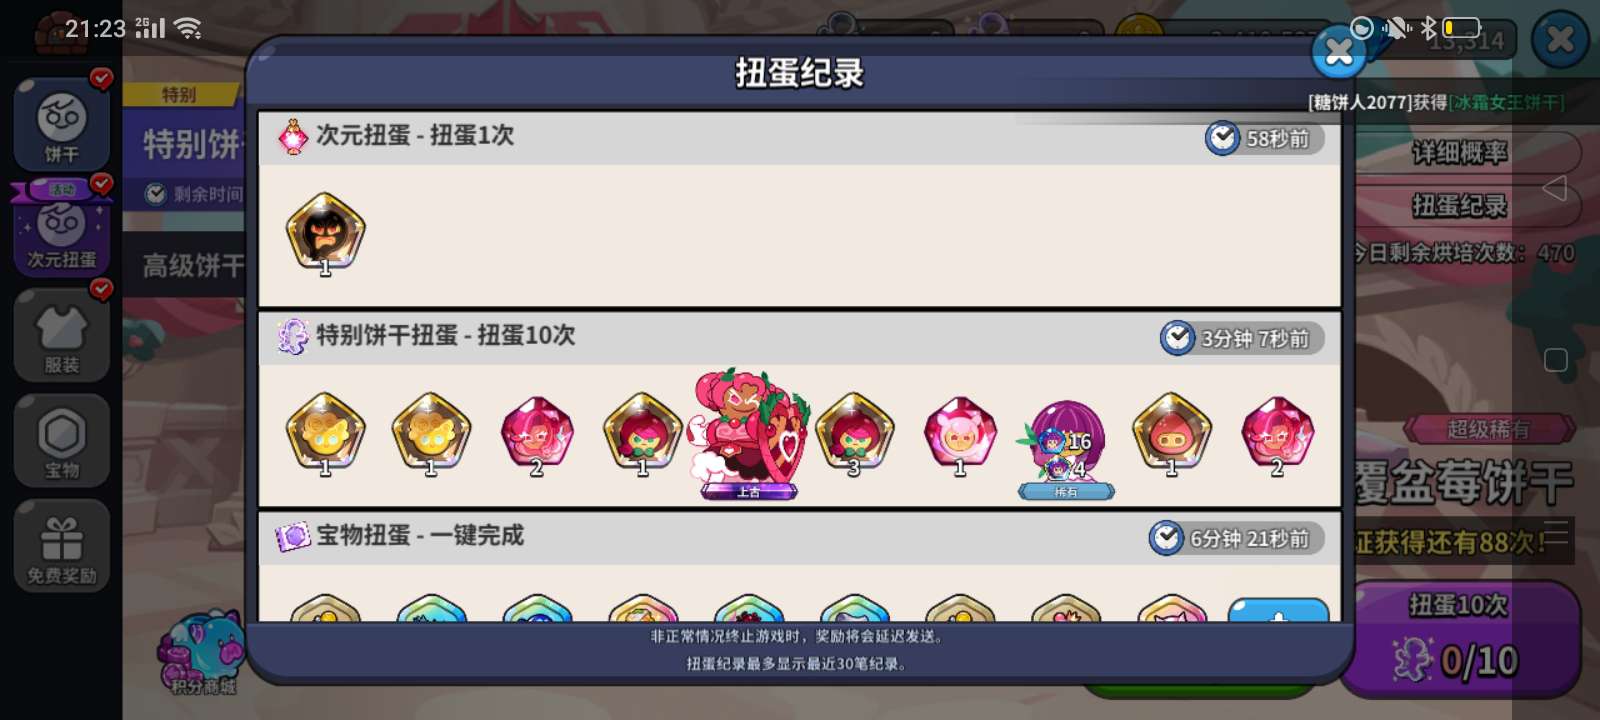The height and width of the screenshot is (720, 1600).
Task: Click the 详细概率 button
Action: 1461,152
